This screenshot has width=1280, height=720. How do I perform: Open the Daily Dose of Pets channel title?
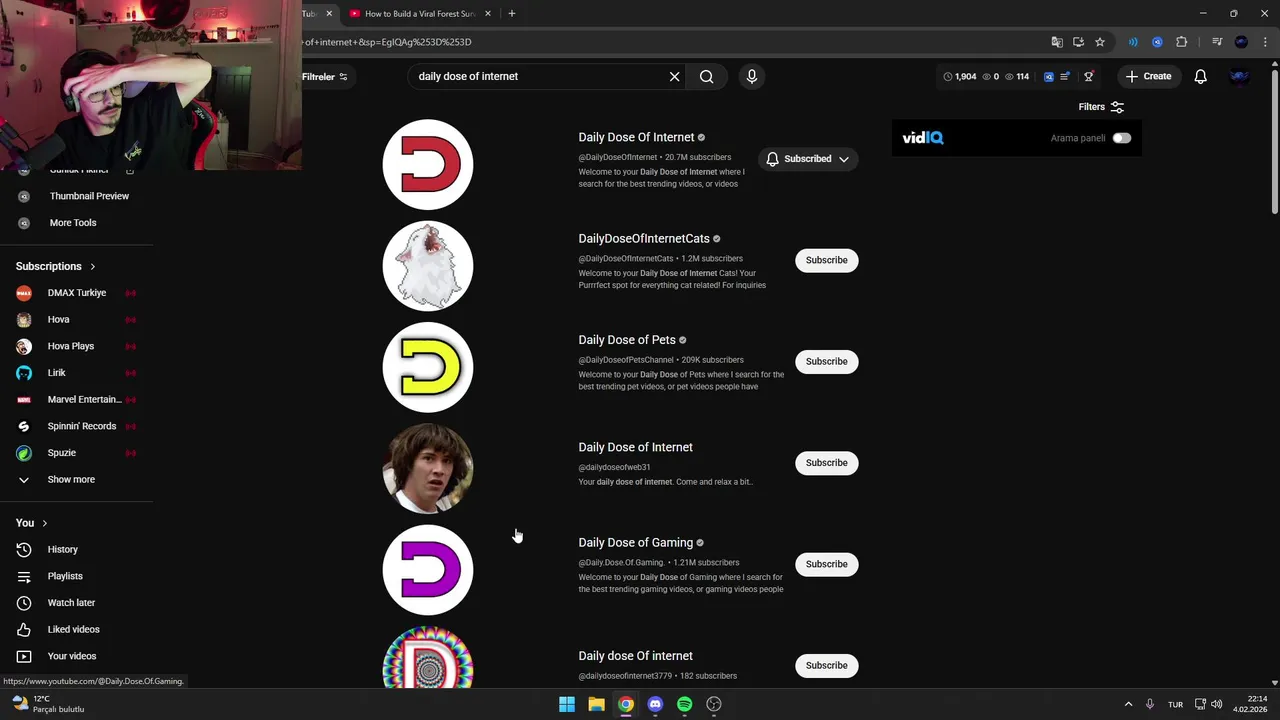click(627, 340)
